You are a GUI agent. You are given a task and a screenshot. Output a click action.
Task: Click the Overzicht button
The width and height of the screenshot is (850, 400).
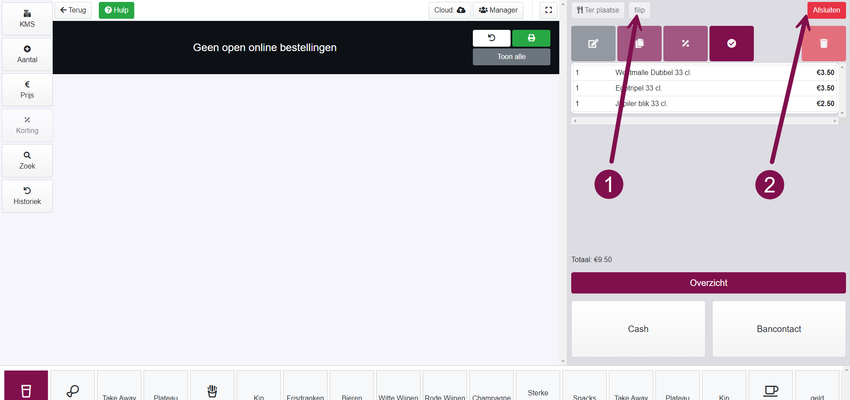point(707,283)
